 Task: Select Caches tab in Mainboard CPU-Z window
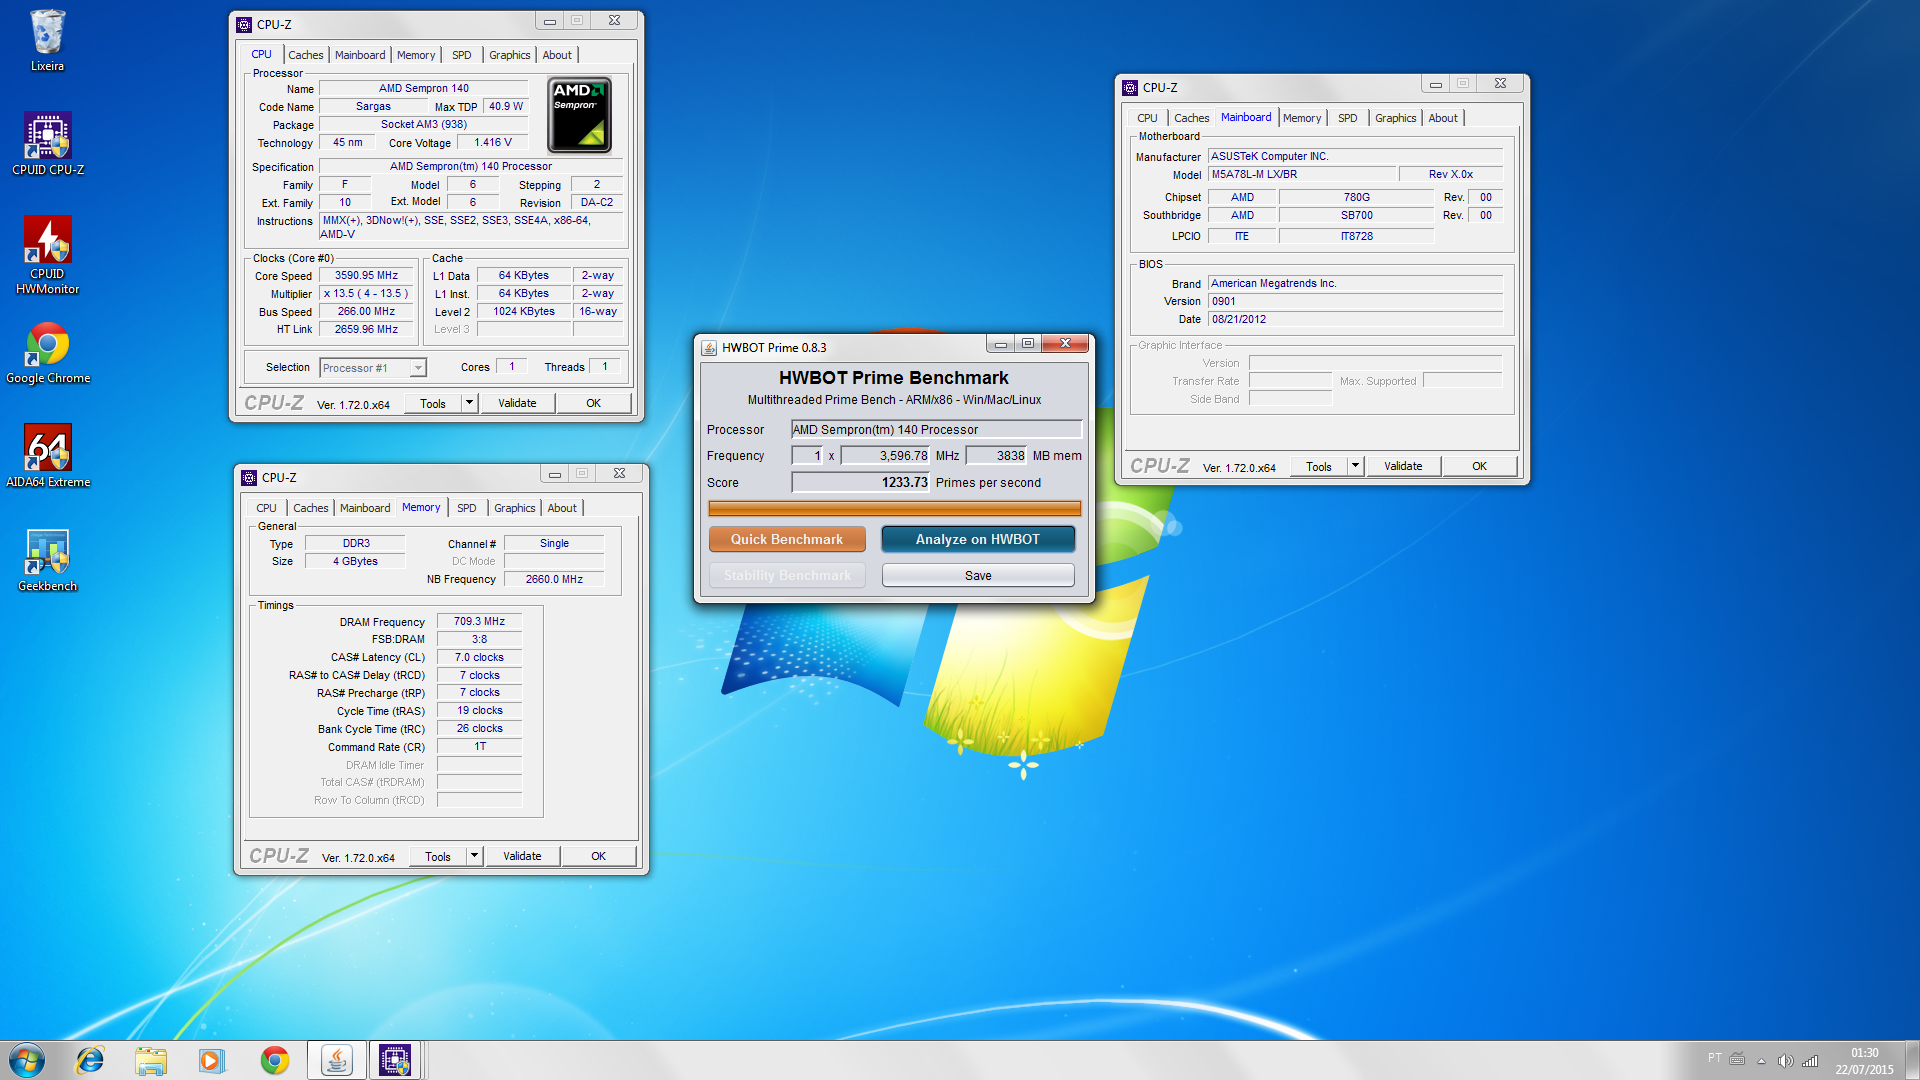click(x=1191, y=118)
